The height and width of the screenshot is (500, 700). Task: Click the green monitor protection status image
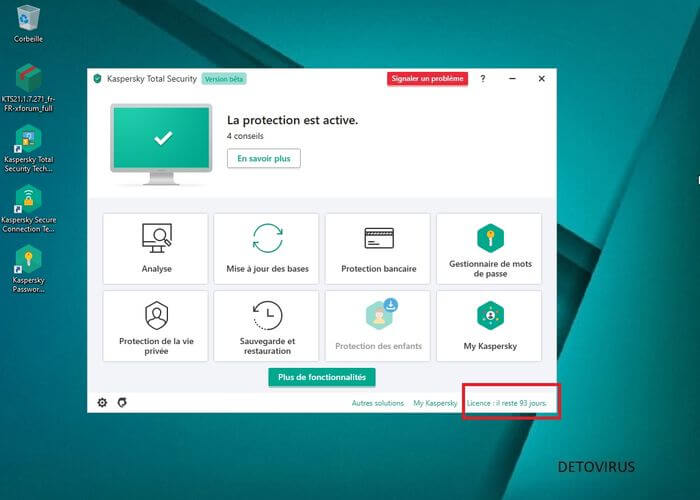tap(161, 144)
